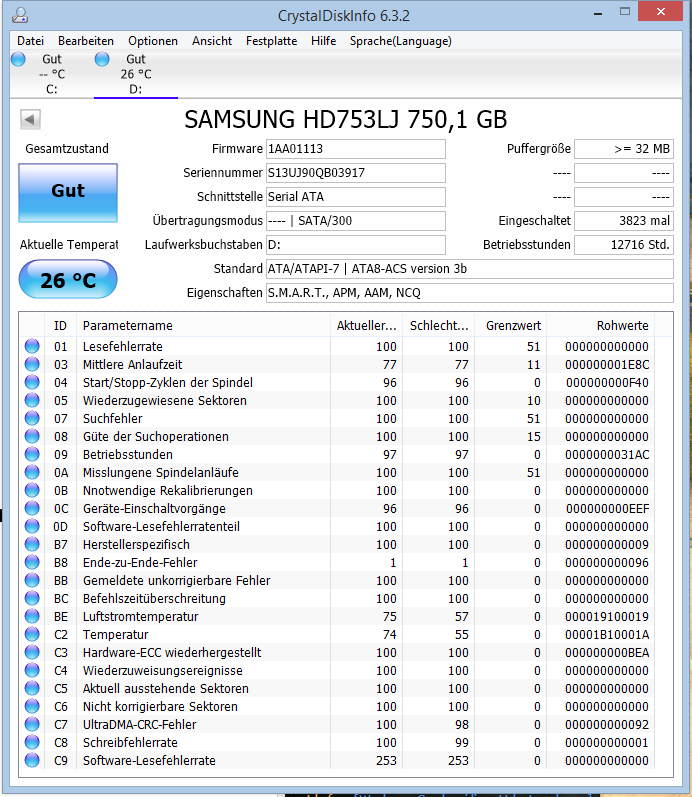Image resolution: width=692 pixels, height=797 pixels.
Task: Click the Gut health status button
Action: click(x=68, y=193)
